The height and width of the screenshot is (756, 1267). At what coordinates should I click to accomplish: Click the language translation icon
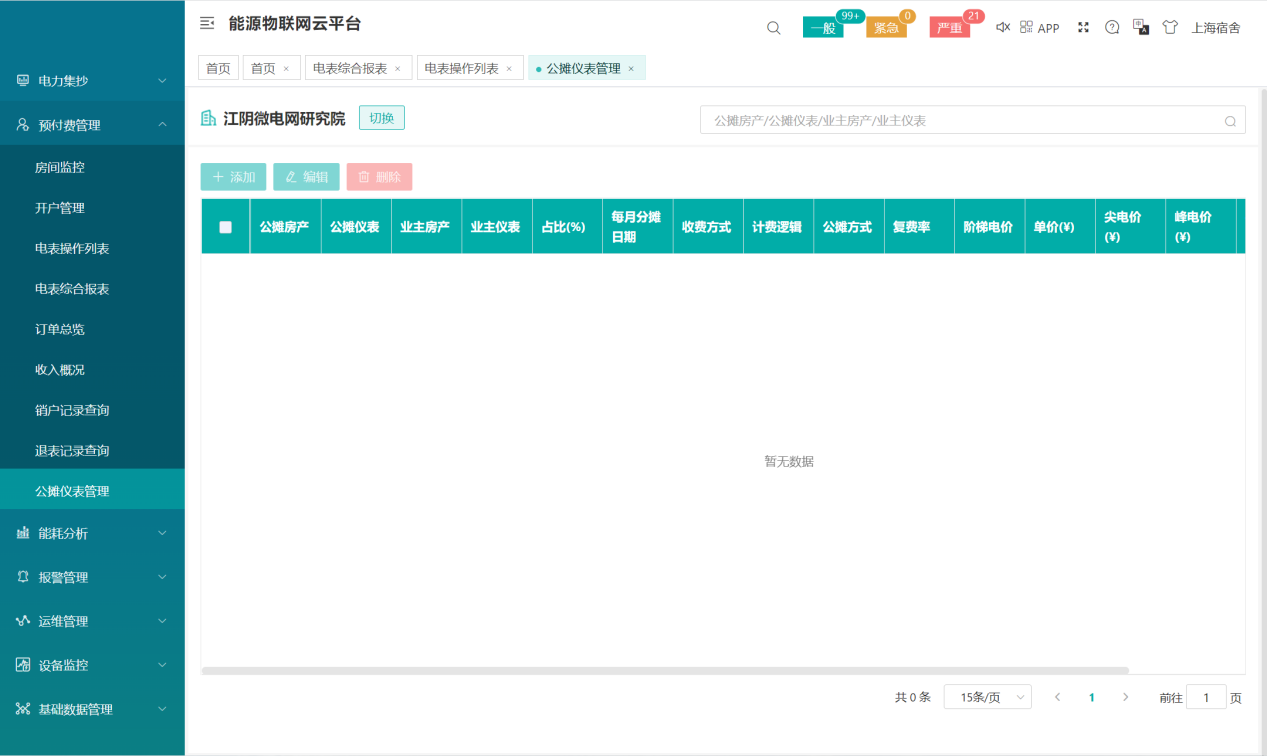click(x=1140, y=27)
